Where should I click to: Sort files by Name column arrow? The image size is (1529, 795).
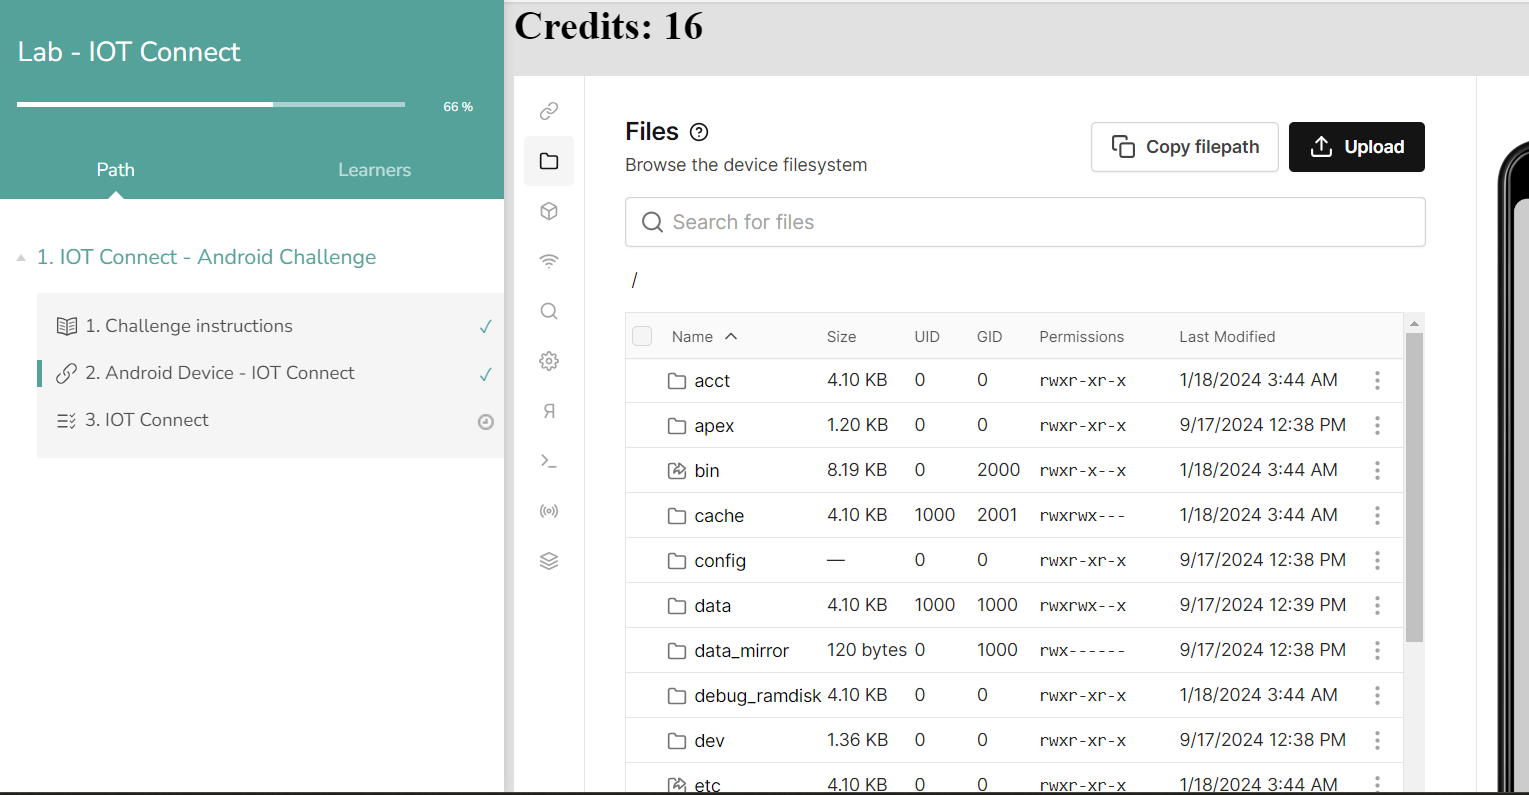(x=731, y=336)
